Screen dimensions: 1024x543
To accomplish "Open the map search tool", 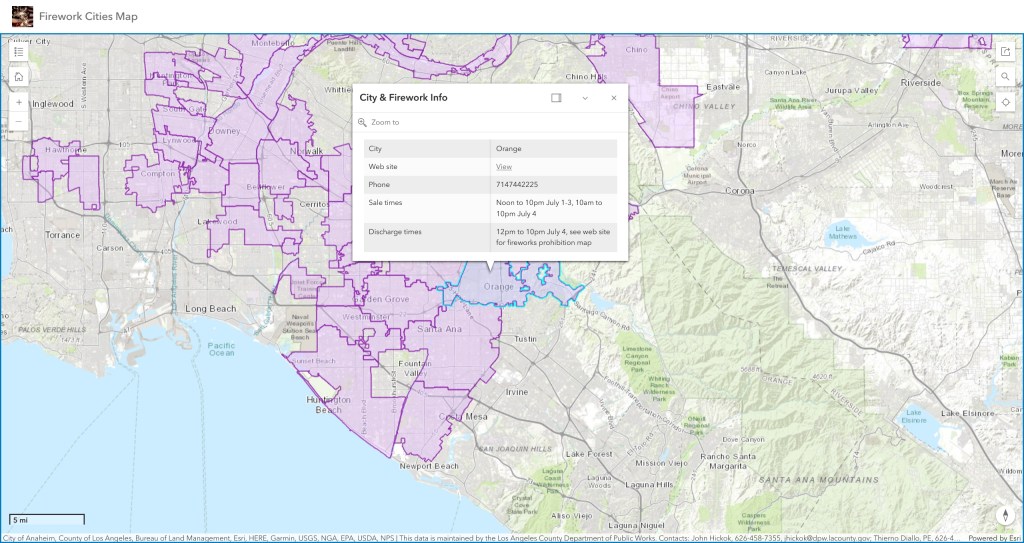I will 1005,76.
